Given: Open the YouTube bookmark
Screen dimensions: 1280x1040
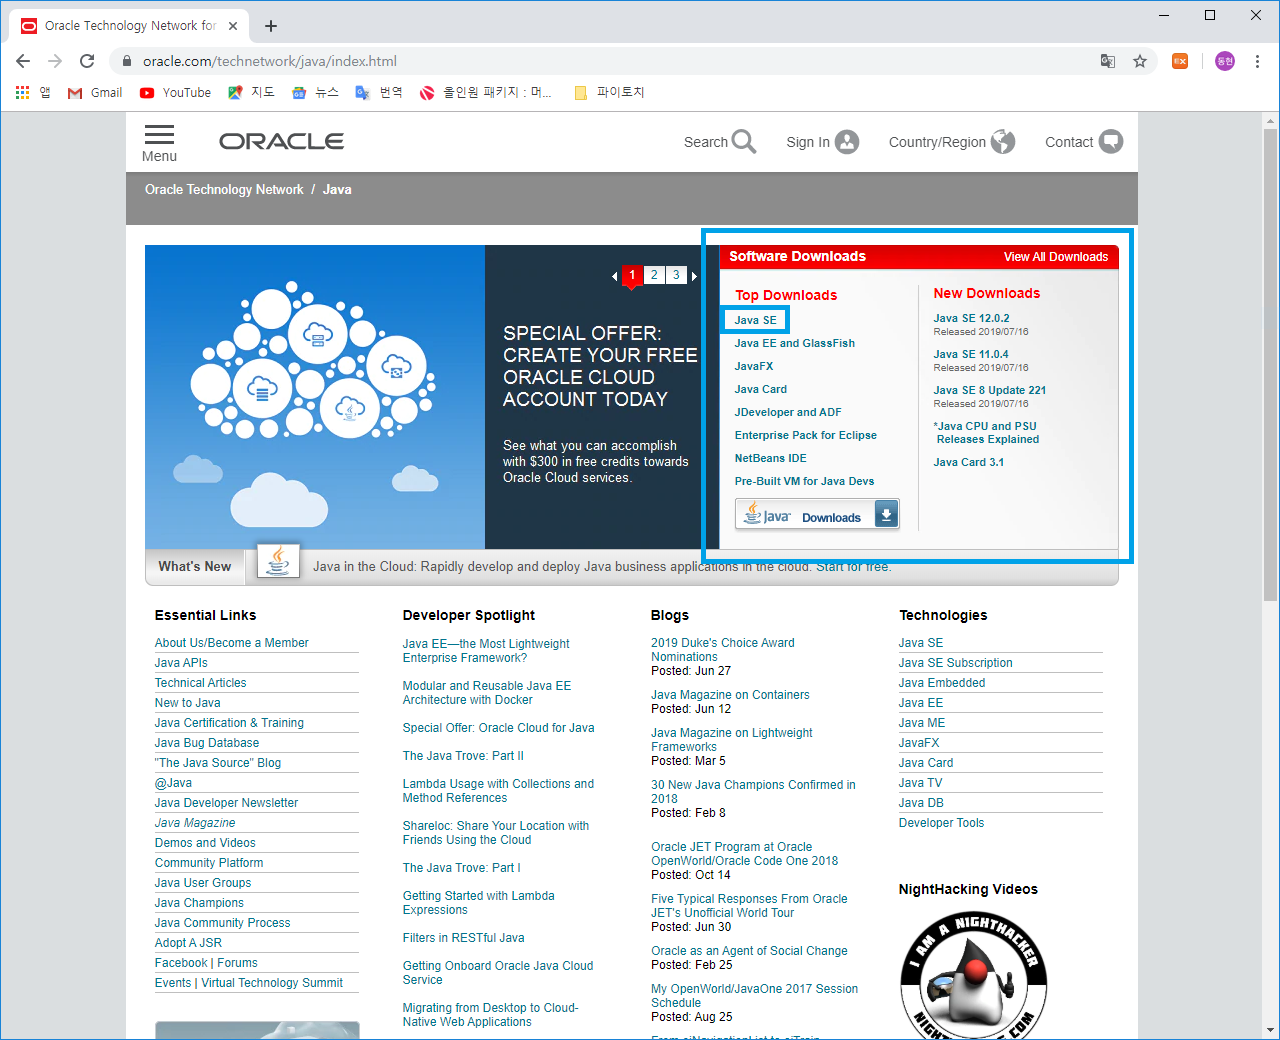Looking at the screenshot, I should click(176, 93).
